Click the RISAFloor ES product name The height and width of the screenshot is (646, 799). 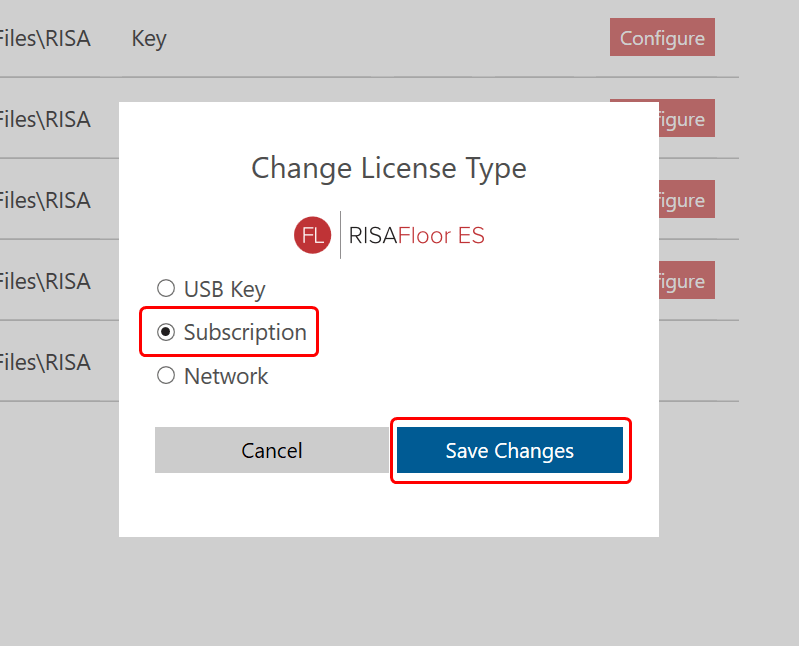tap(416, 236)
